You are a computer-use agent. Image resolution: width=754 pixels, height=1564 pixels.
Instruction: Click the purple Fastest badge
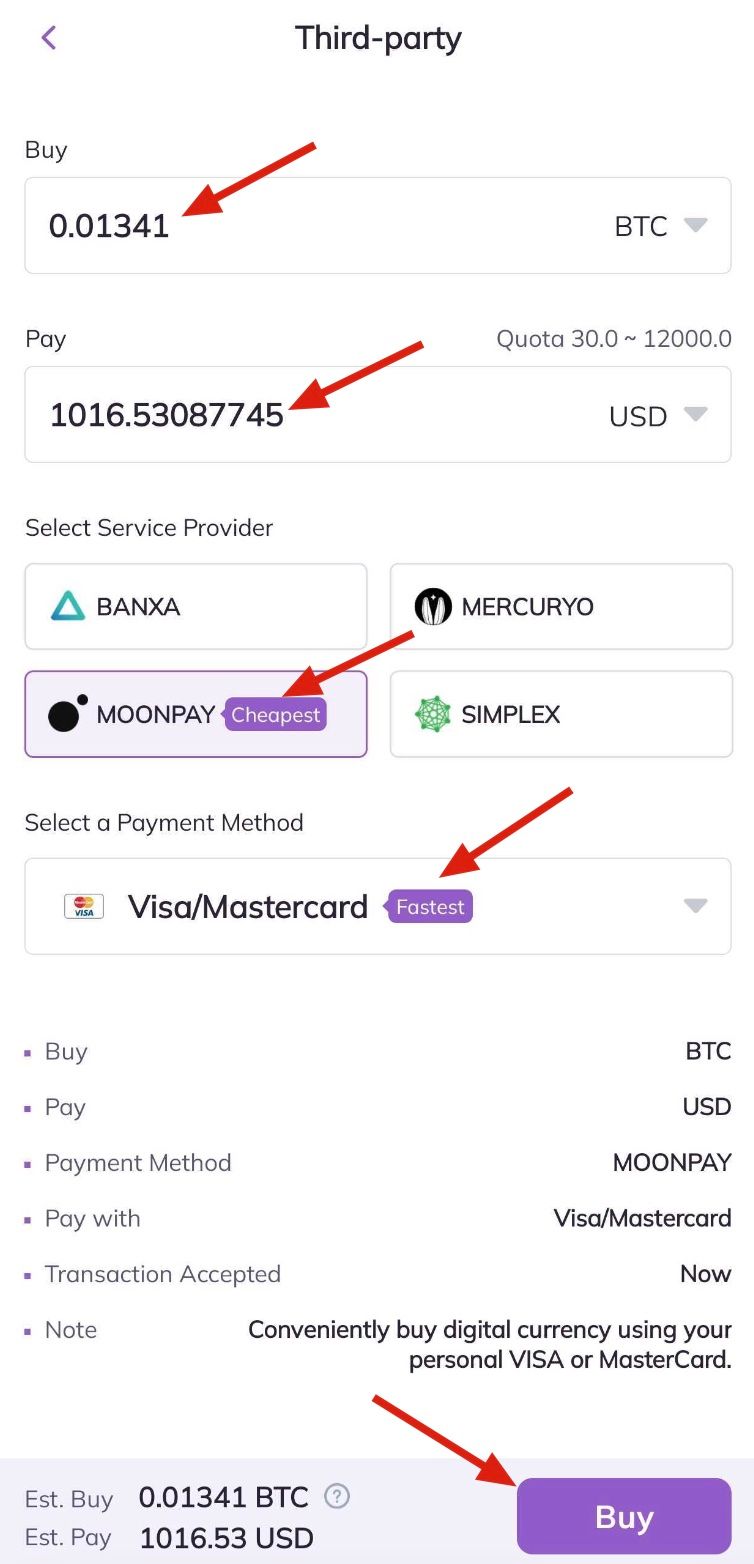coord(430,907)
